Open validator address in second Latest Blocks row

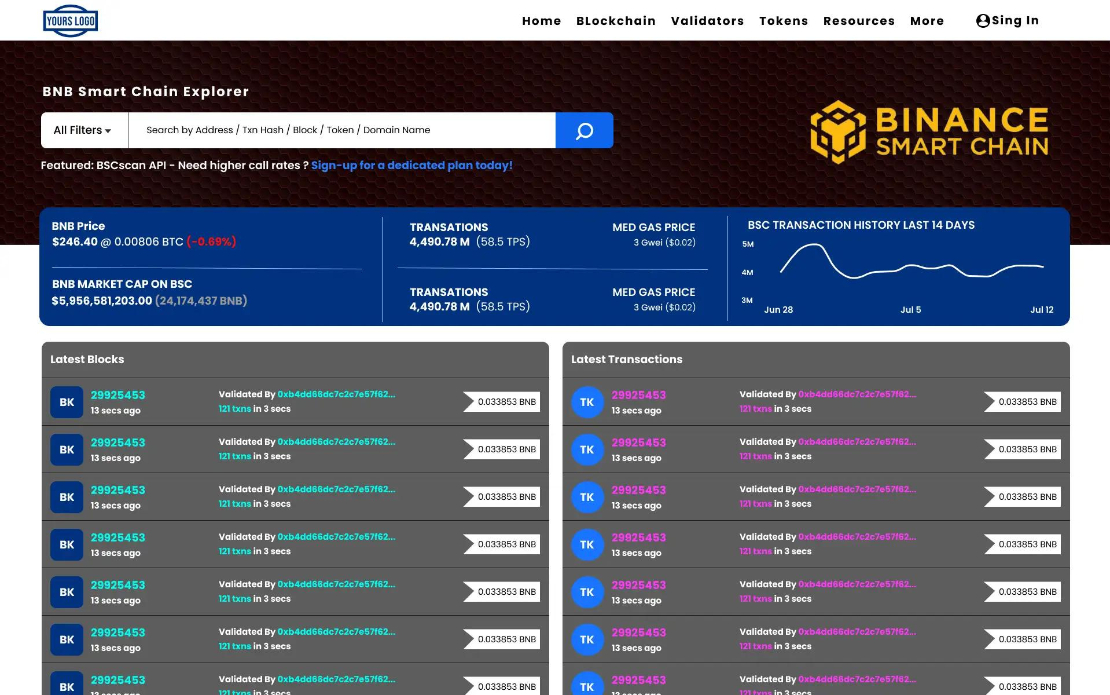pos(336,442)
